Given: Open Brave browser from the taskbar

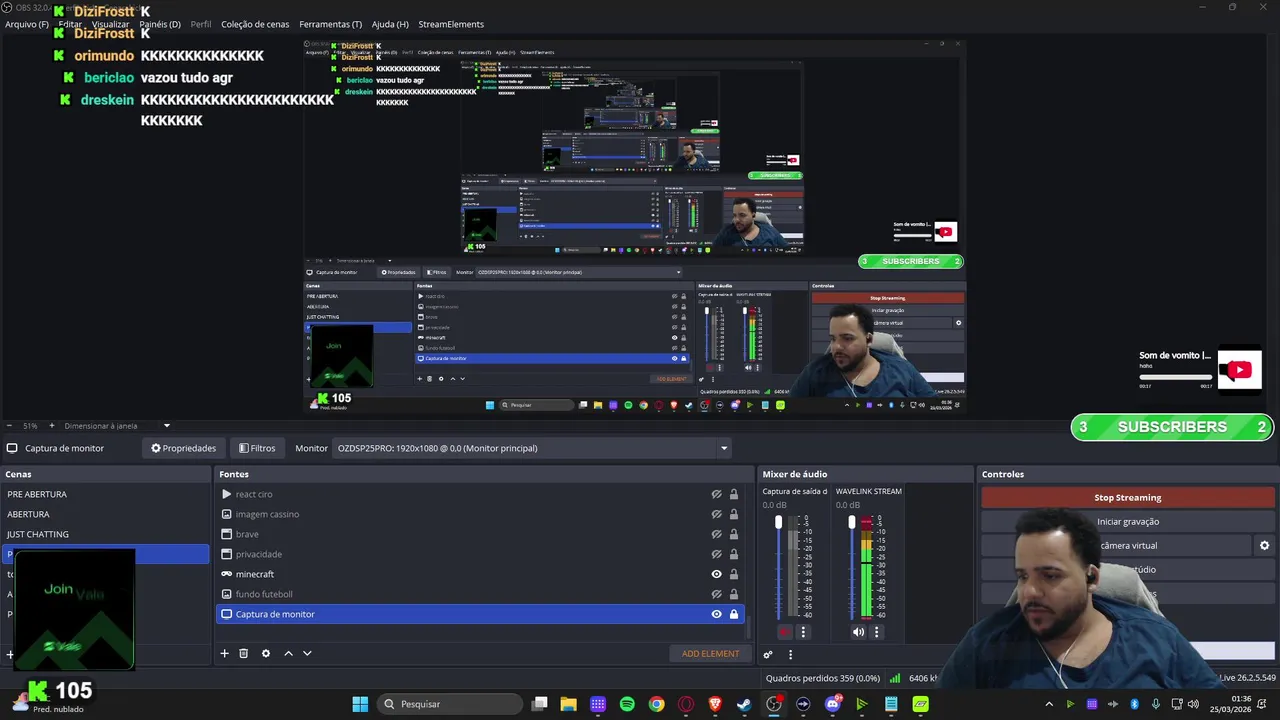Looking at the screenshot, I should click(715, 704).
